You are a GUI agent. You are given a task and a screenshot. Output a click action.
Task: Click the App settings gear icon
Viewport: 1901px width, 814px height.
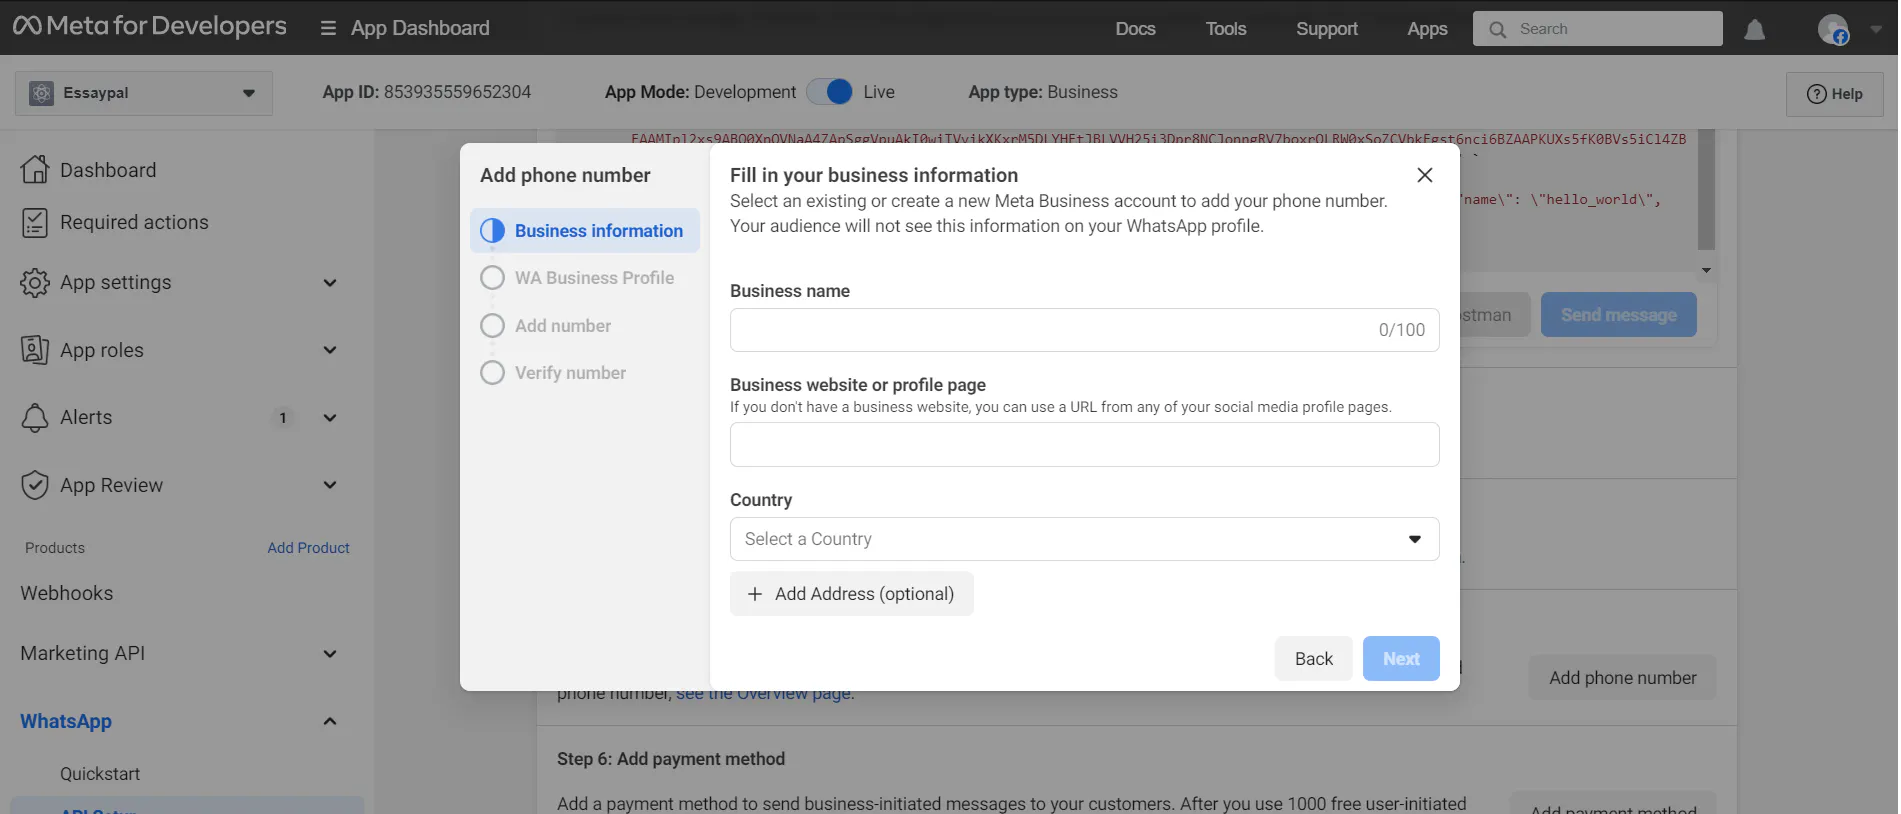pos(35,283)
